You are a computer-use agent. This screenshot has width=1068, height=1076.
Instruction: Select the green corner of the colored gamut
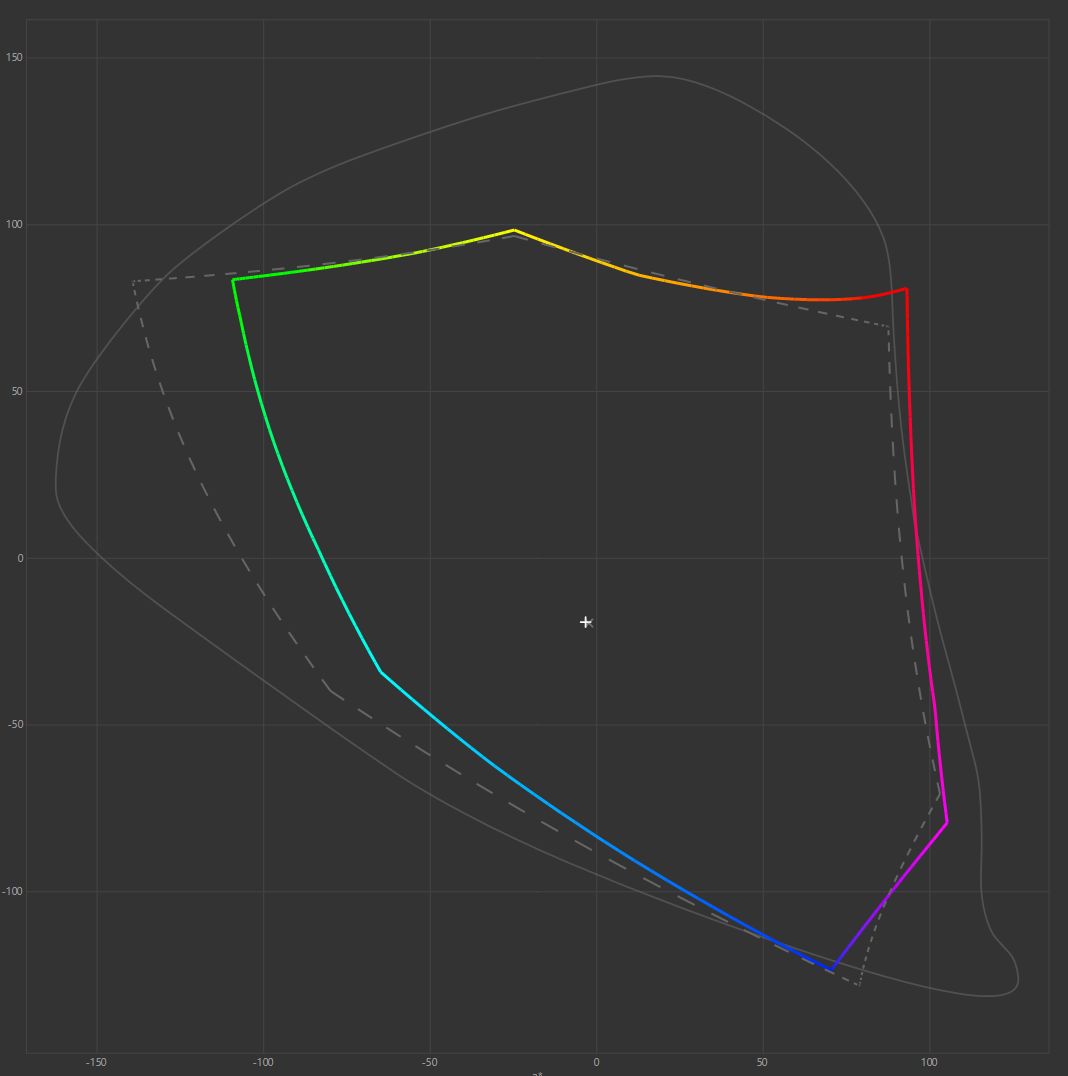pos(233,280)
